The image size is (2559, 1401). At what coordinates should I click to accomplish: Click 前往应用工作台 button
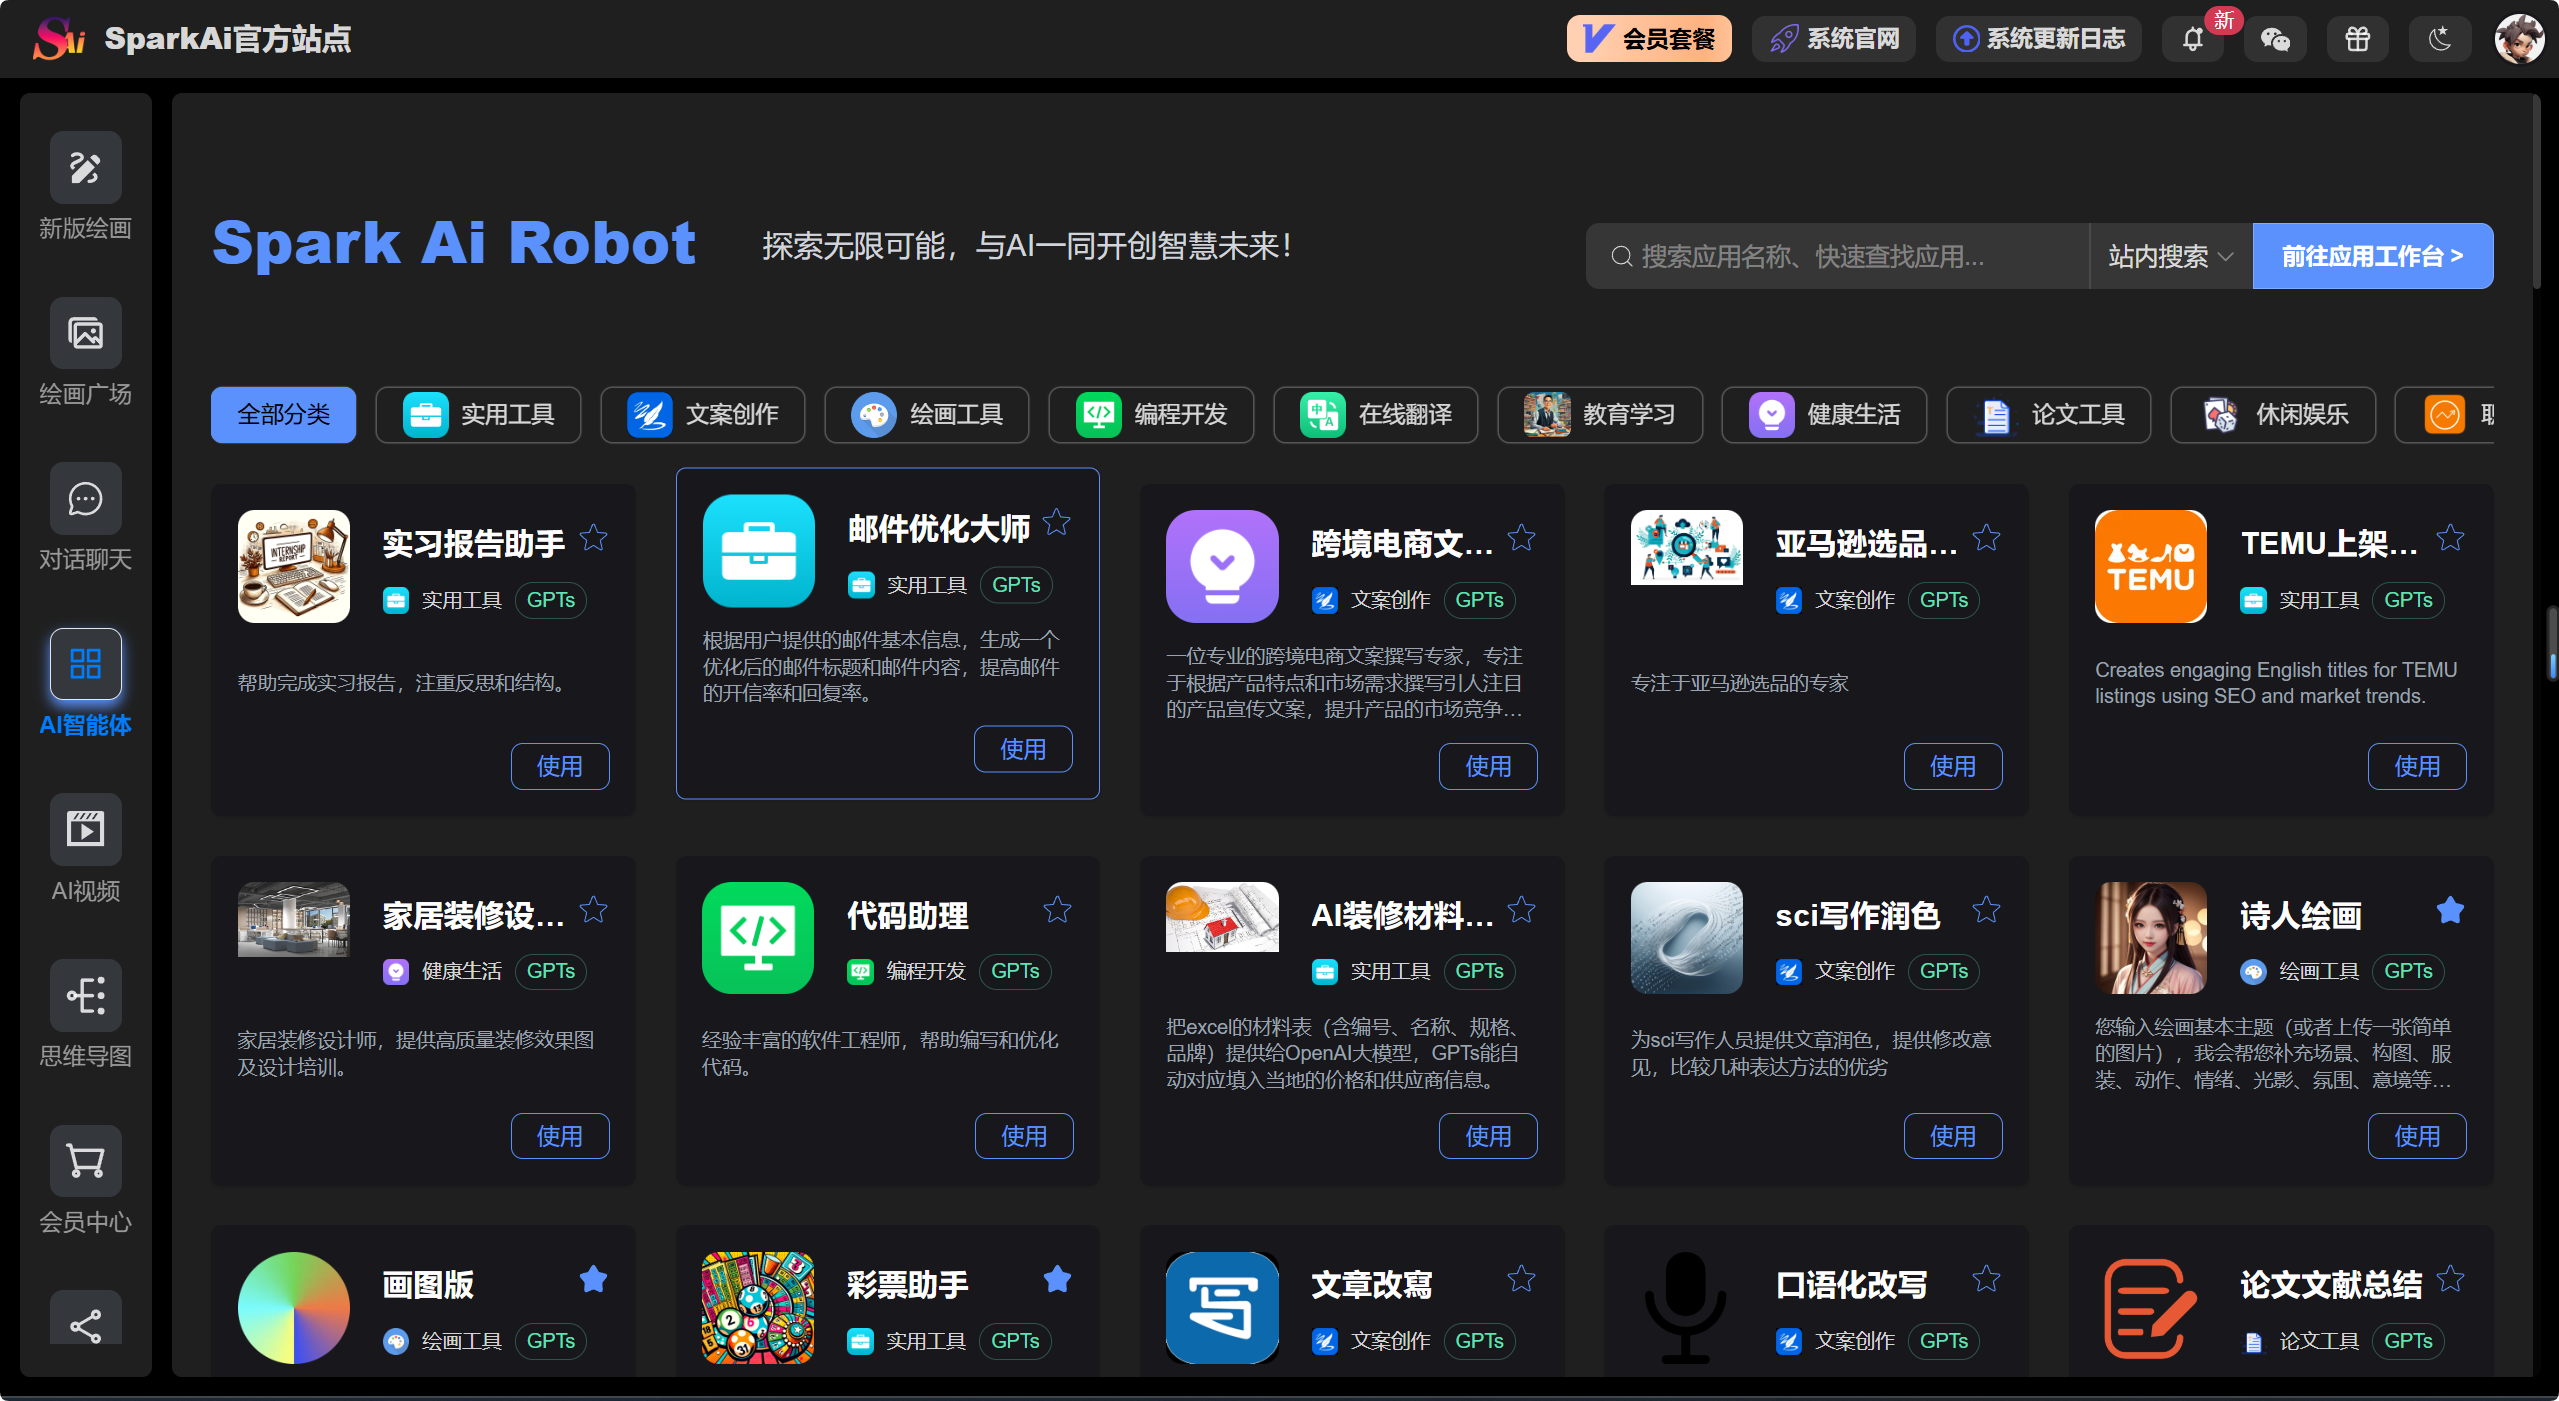pyautogui.click(x=2372, y=257)
